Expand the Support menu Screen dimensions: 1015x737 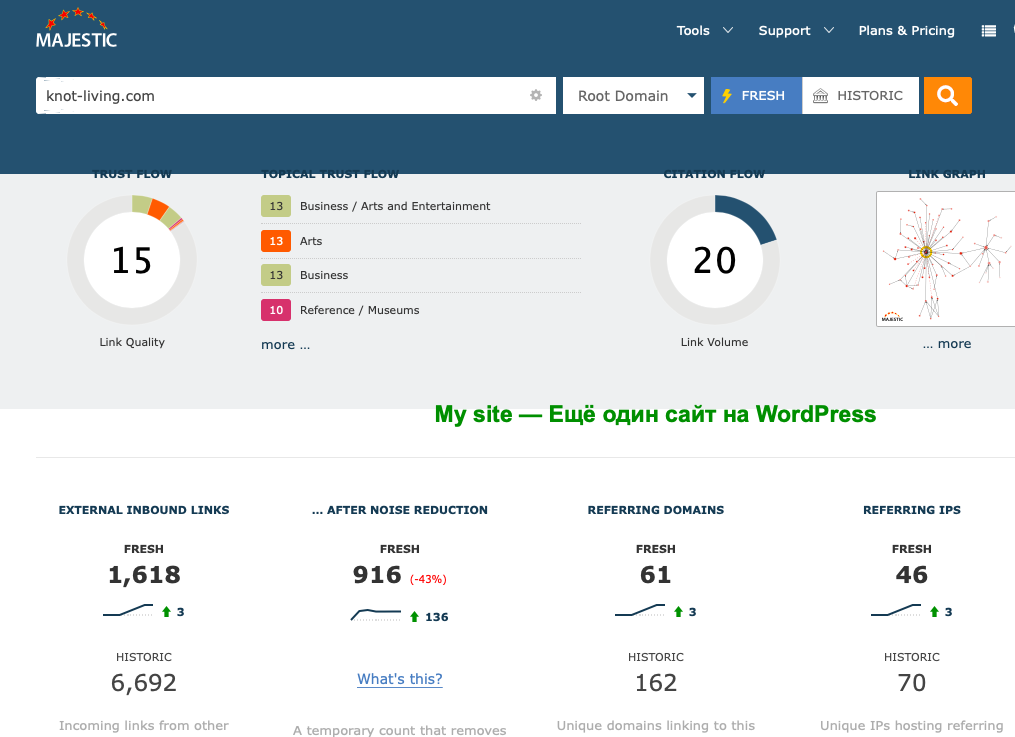(x=795, y=31)
